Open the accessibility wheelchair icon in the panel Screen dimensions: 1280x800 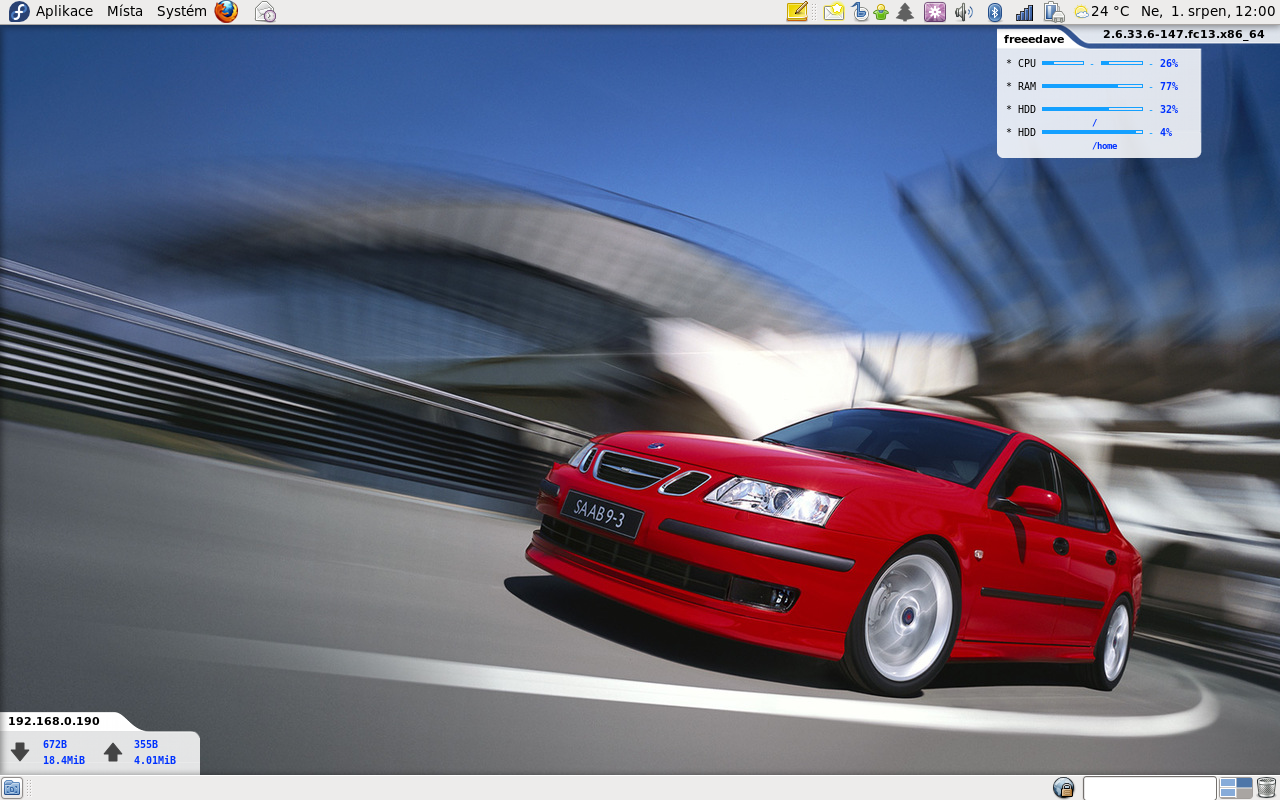pos(859,12)
